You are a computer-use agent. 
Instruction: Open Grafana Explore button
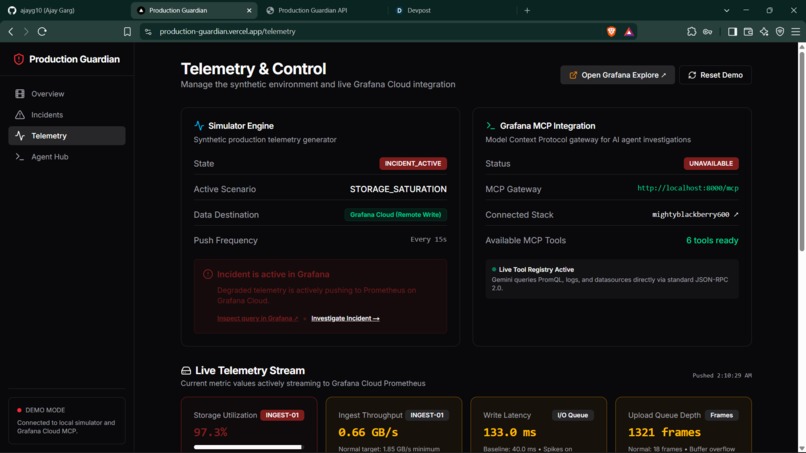pos(617,75)
